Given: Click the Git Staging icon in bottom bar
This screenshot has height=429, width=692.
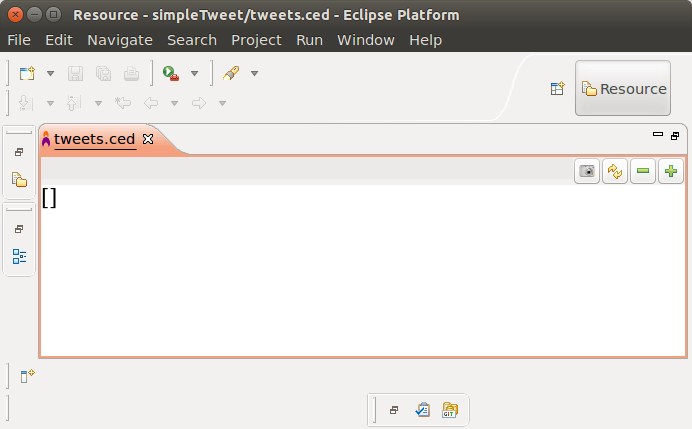Looking at the screenshot, I should (x=450, y=410).
